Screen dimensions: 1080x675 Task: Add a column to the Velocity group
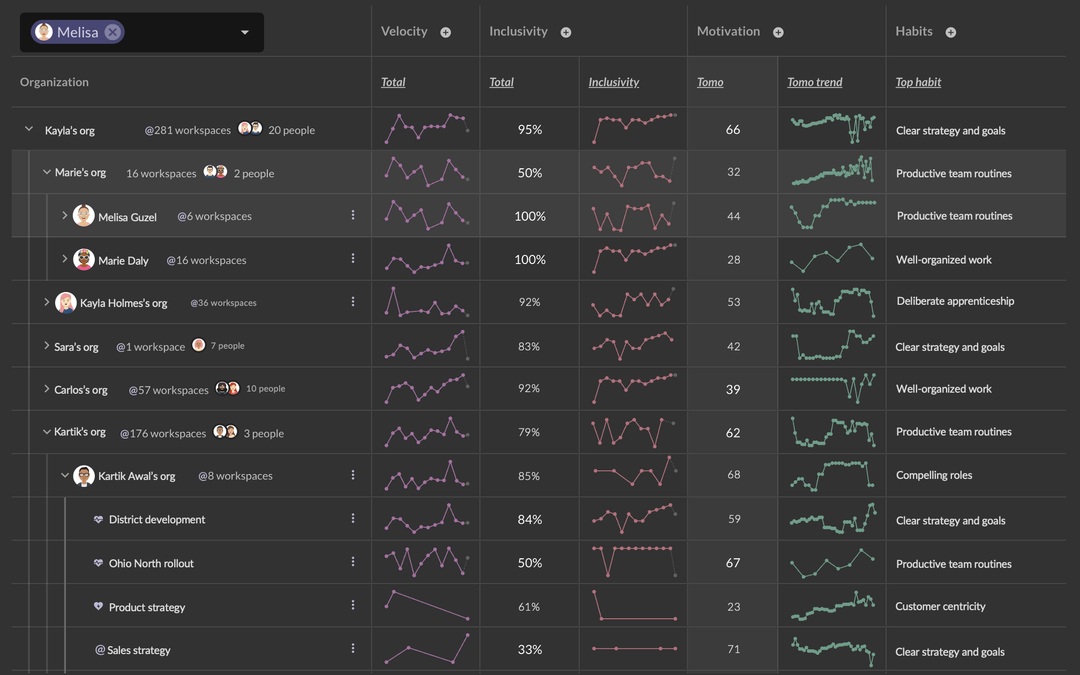[446, 32]
